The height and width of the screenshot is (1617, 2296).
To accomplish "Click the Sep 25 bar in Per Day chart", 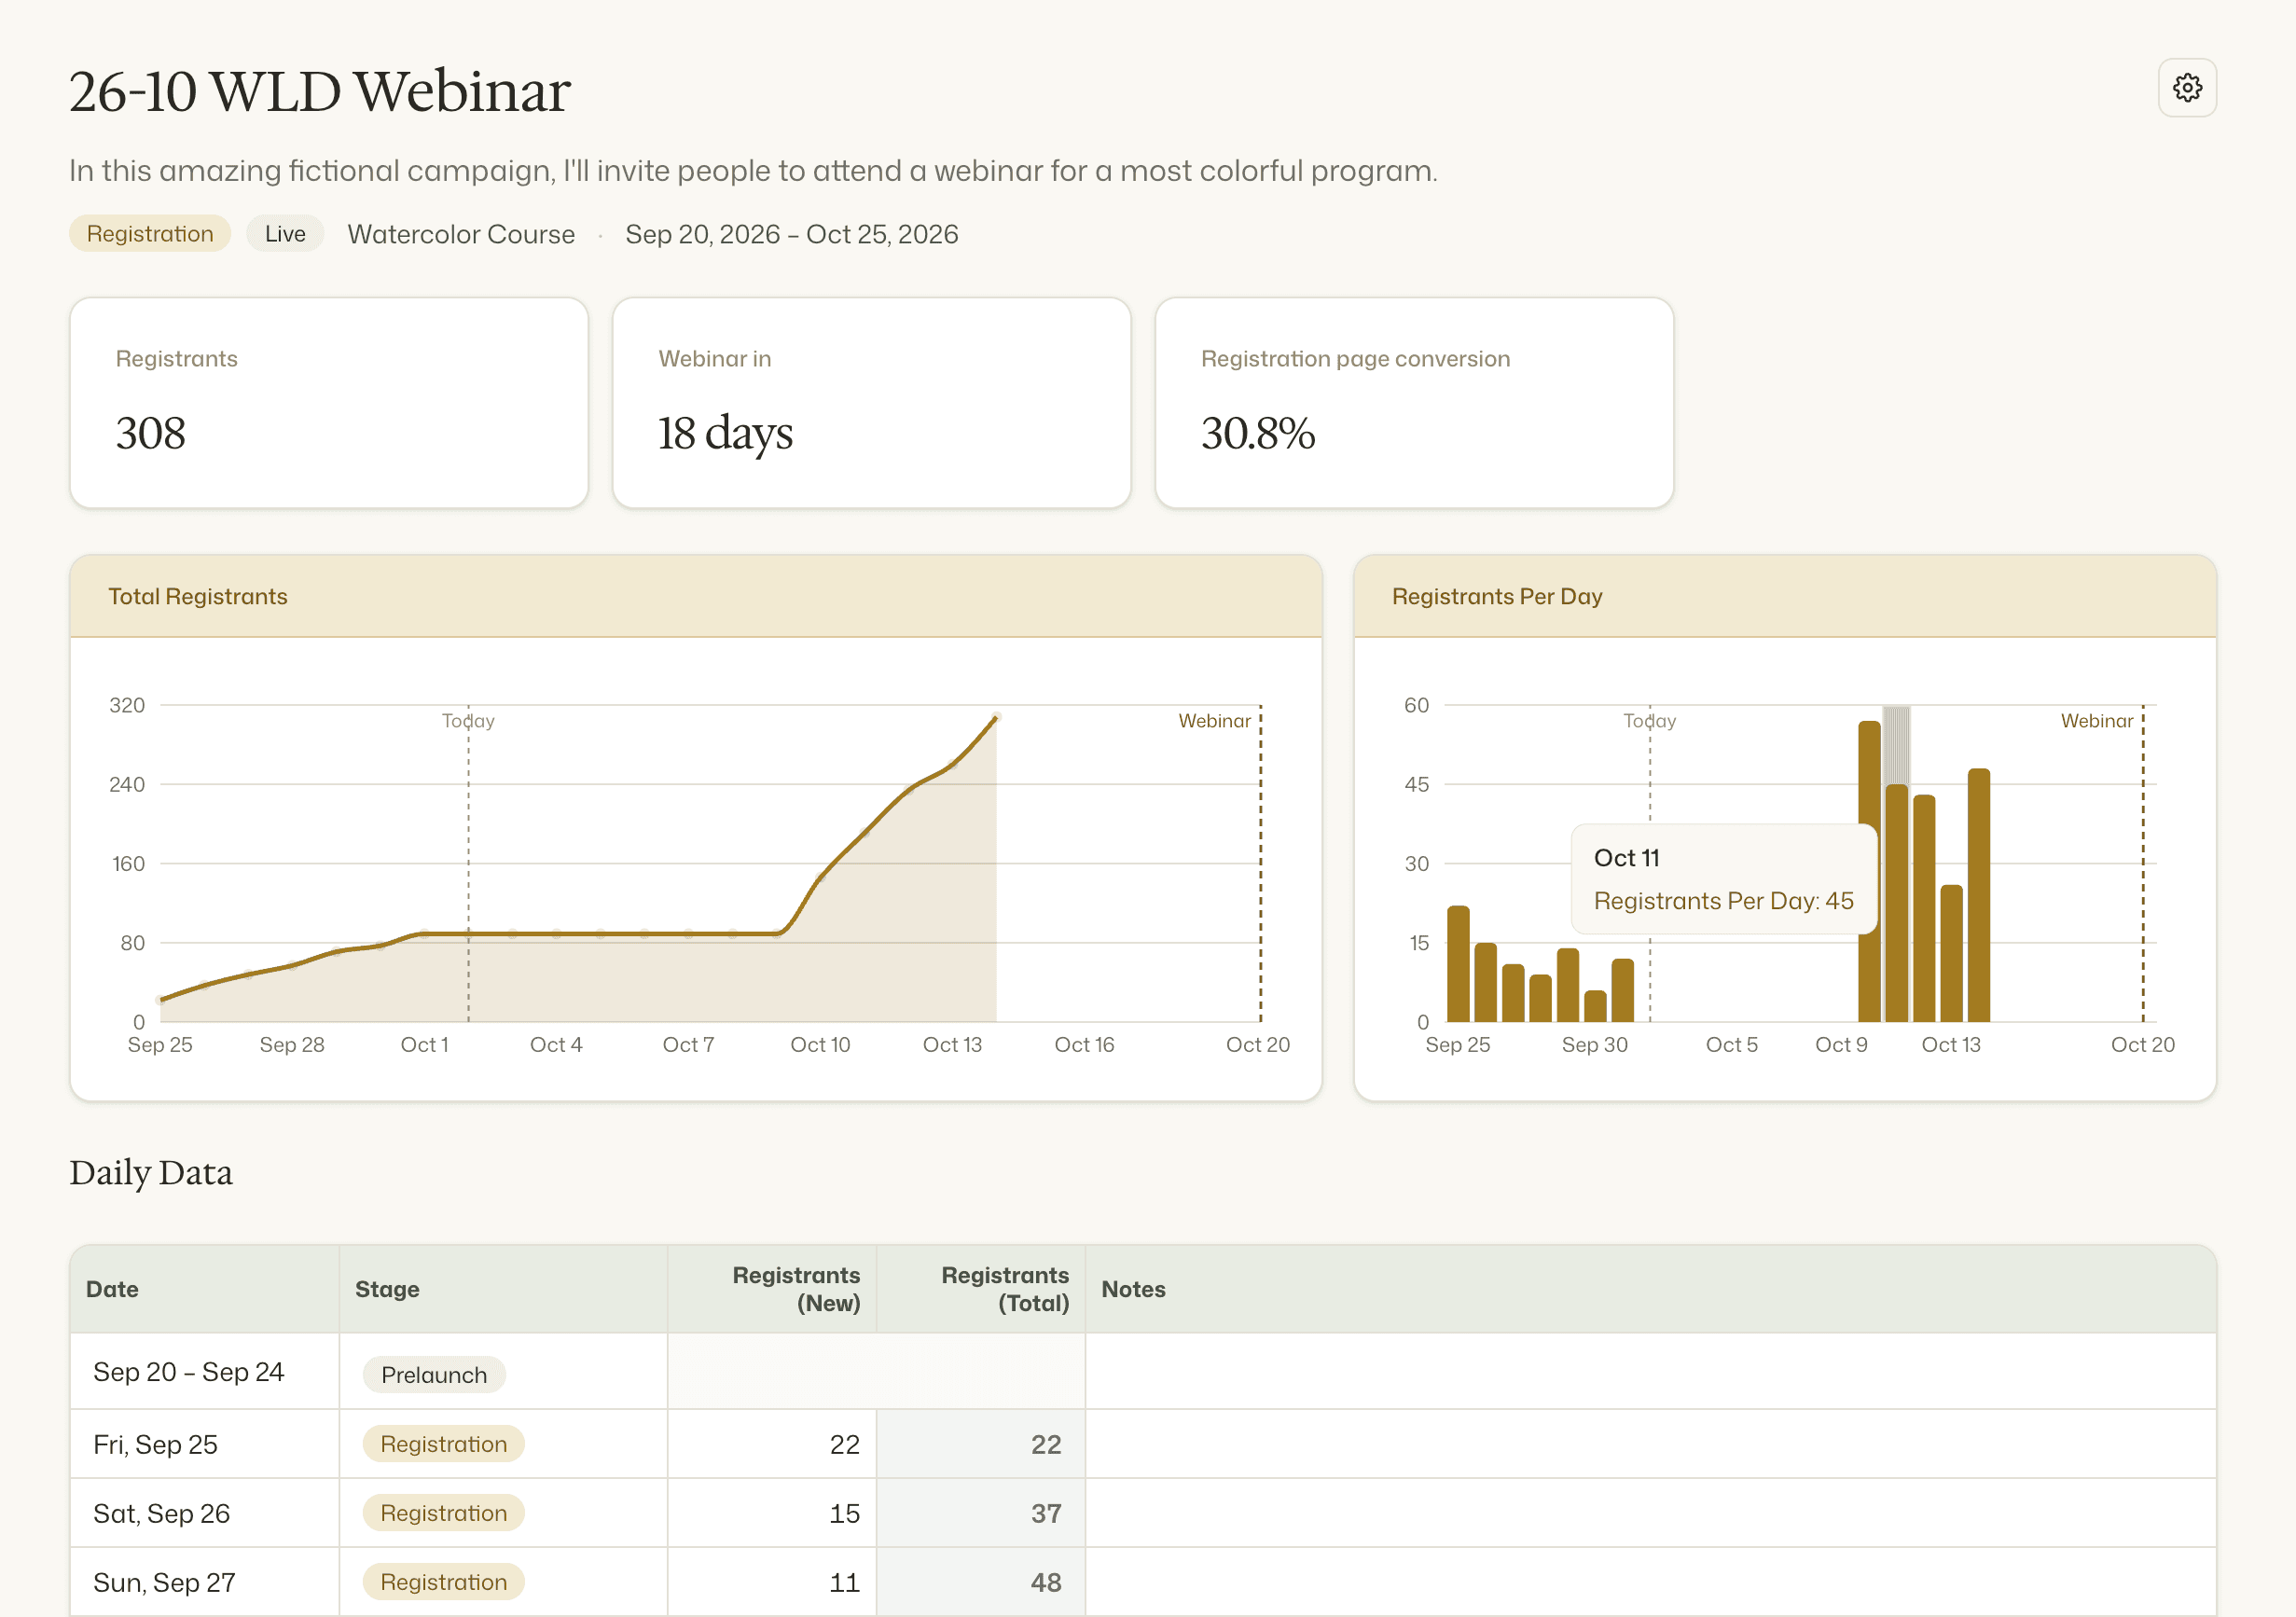I will 1458,964.
